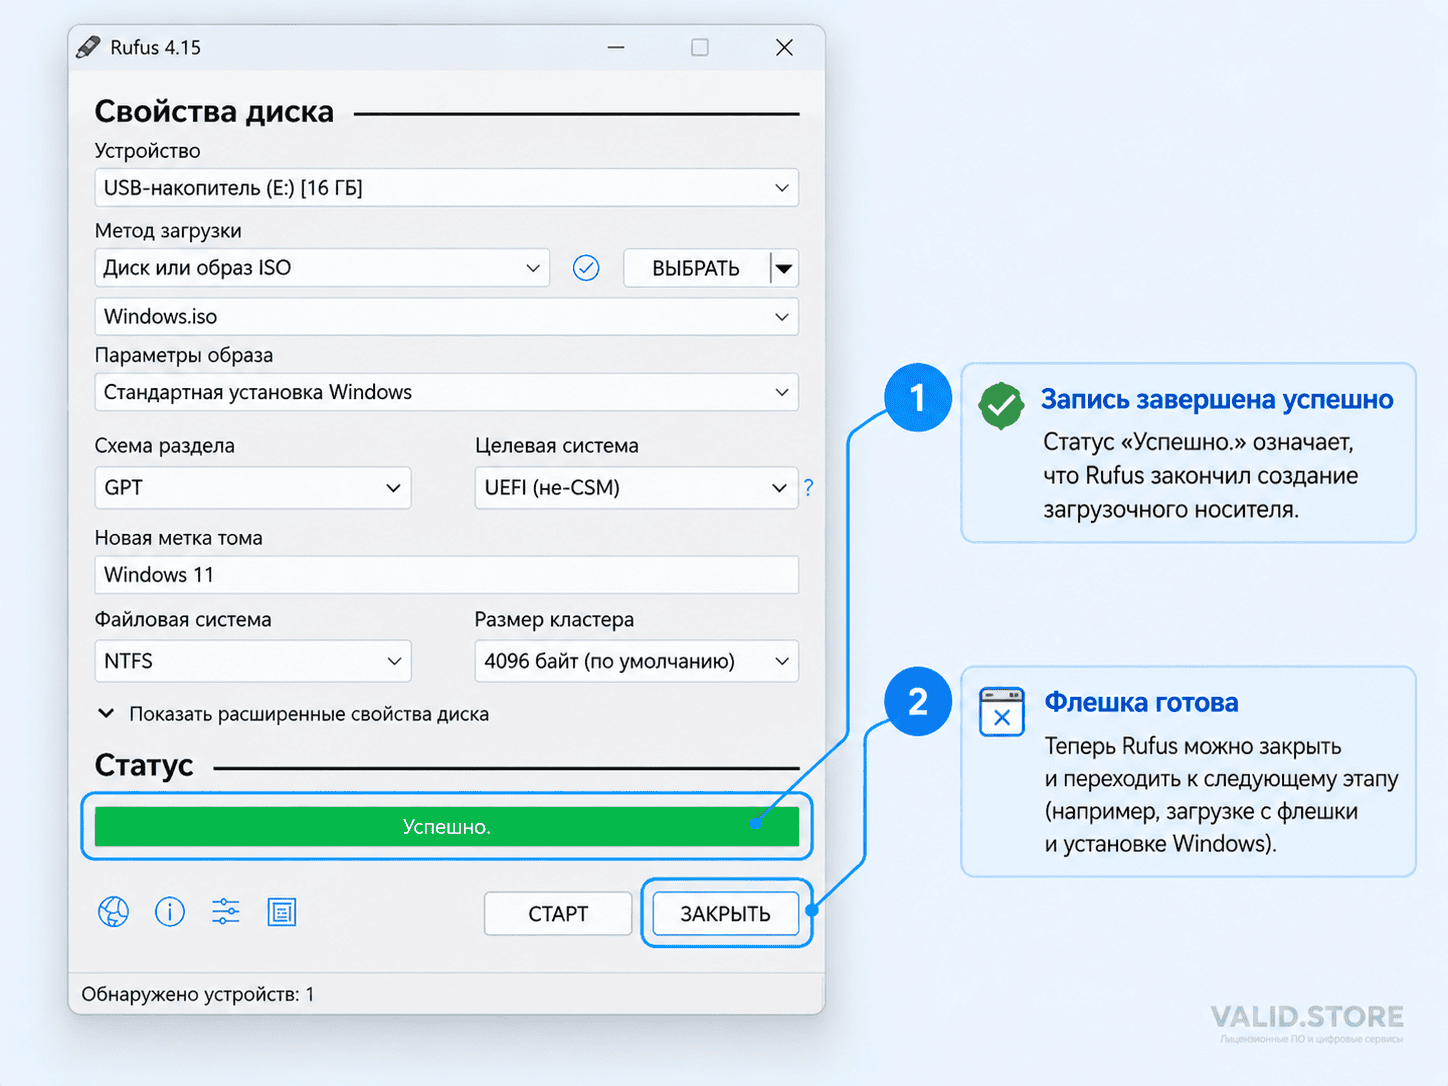
Task: Click the СТАРТ button
Action: pos(558,914)
